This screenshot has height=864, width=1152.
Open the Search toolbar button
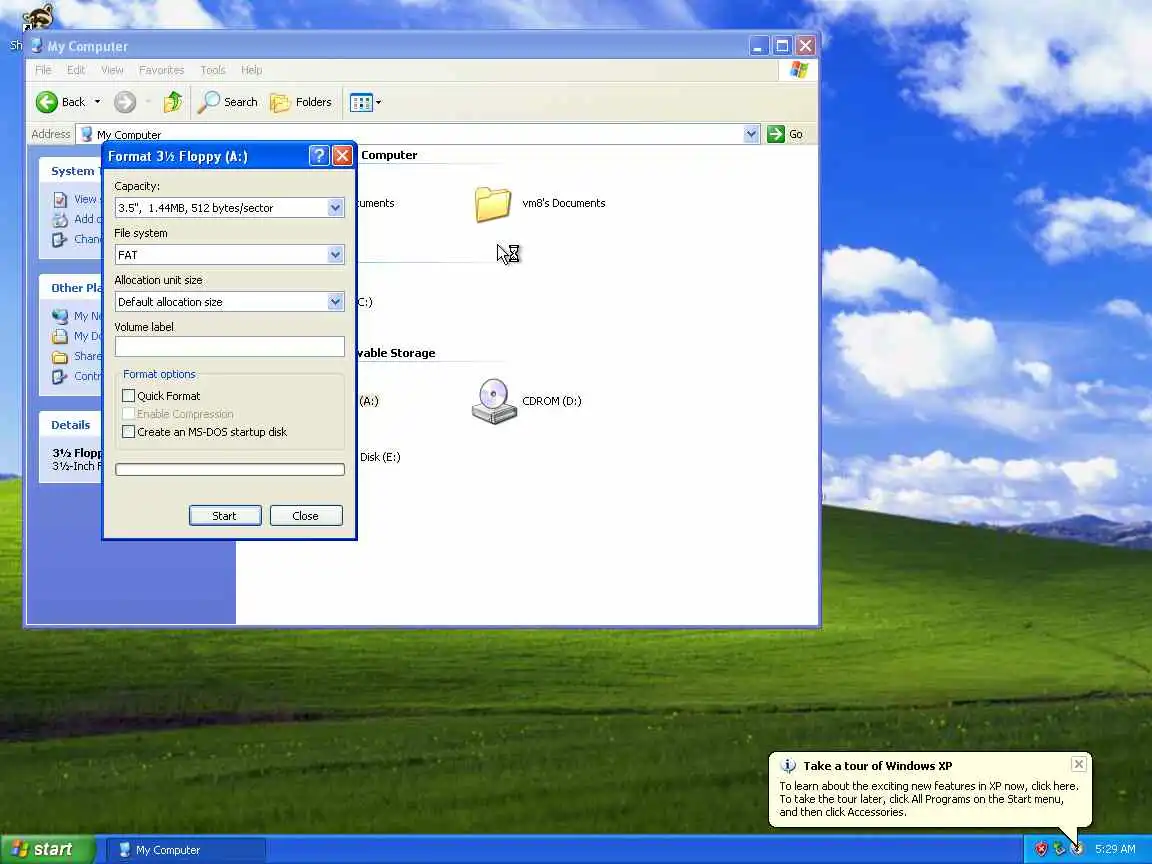click(228, 102)
